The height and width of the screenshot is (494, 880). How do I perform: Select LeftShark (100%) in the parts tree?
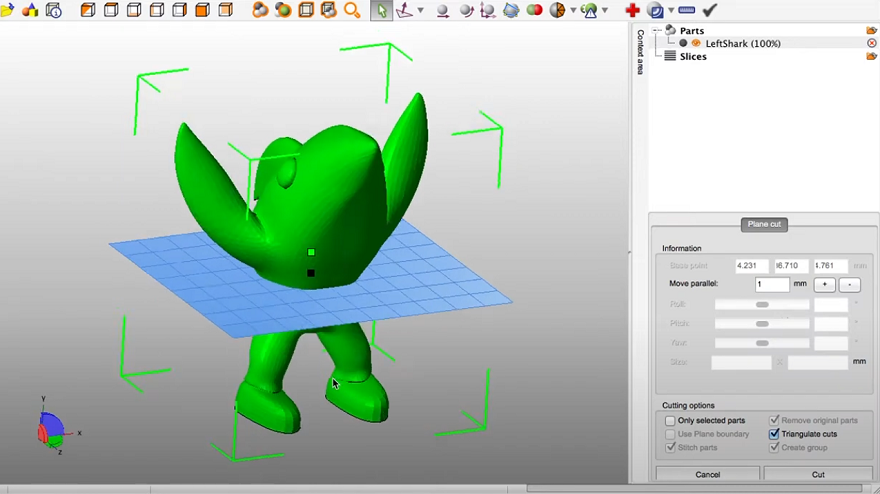[x=742, y=43]
